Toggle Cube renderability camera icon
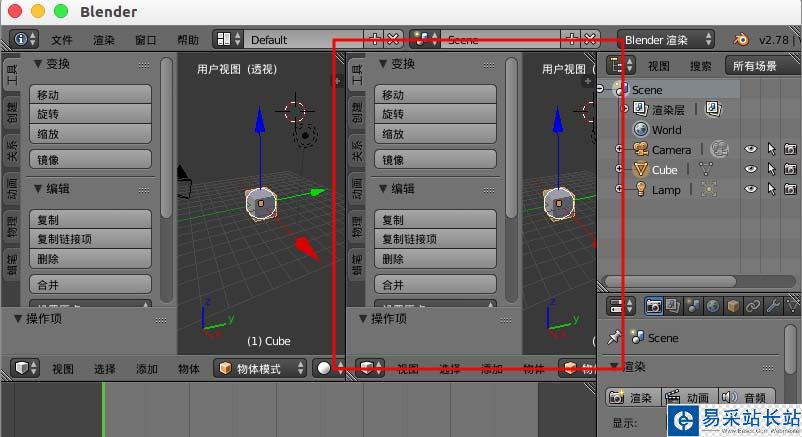The image size is (802, 437). [x=790, y=169]
